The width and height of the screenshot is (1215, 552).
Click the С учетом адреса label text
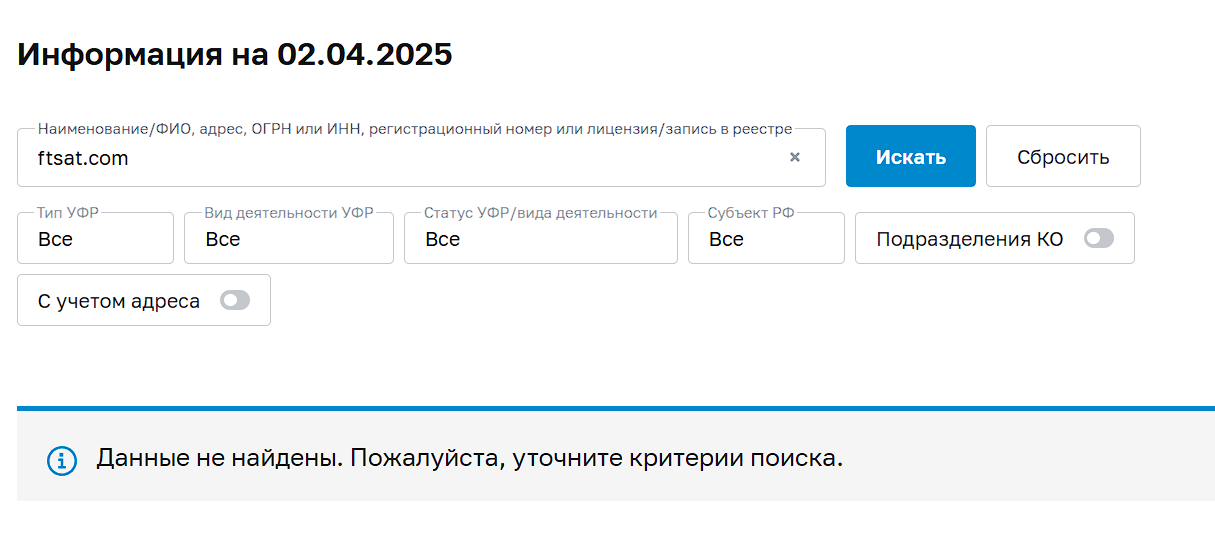coord(119,300)
